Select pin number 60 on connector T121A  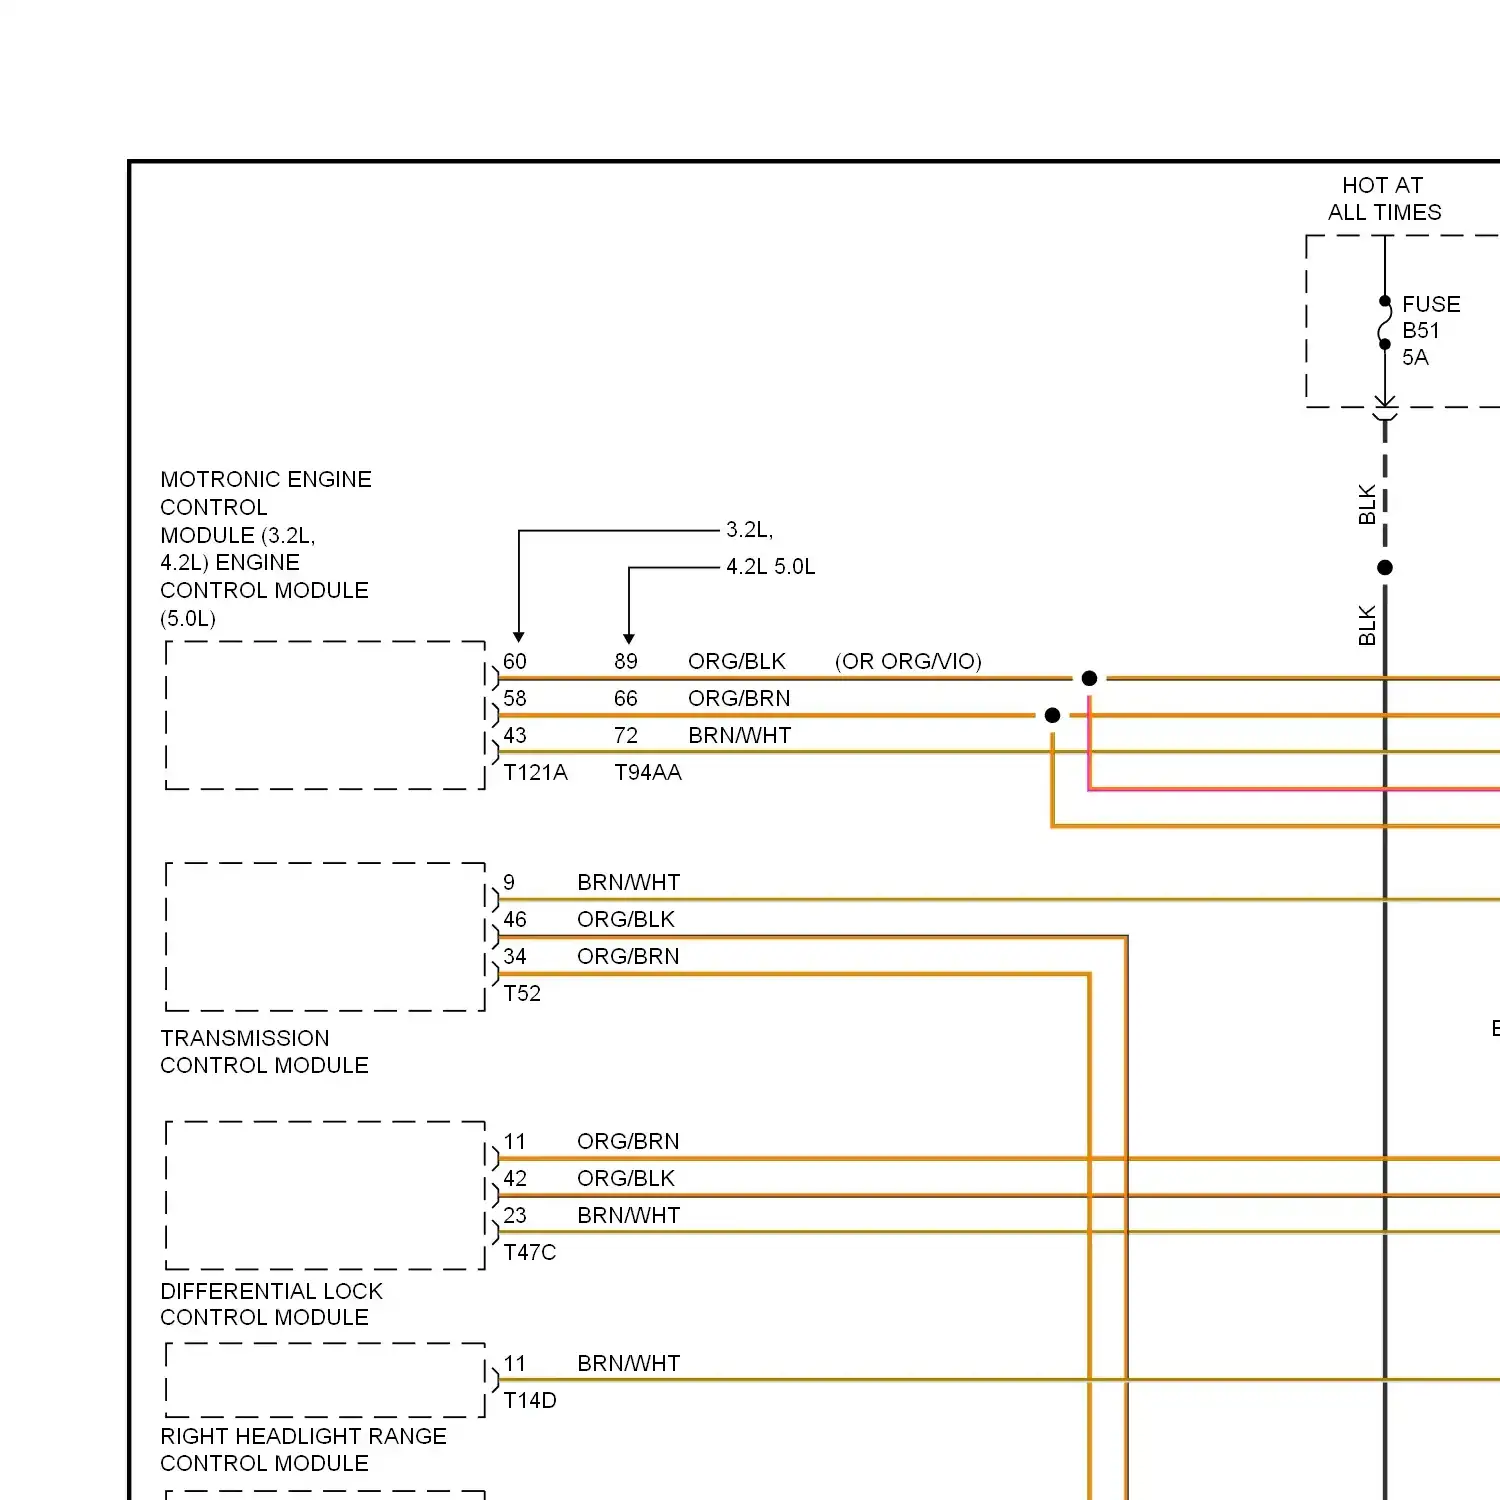[x=515, y=661]
